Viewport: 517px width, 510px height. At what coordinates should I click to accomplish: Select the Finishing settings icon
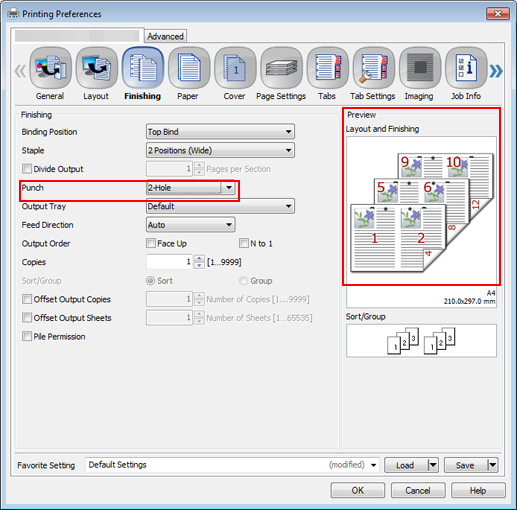tap(143, 68)
